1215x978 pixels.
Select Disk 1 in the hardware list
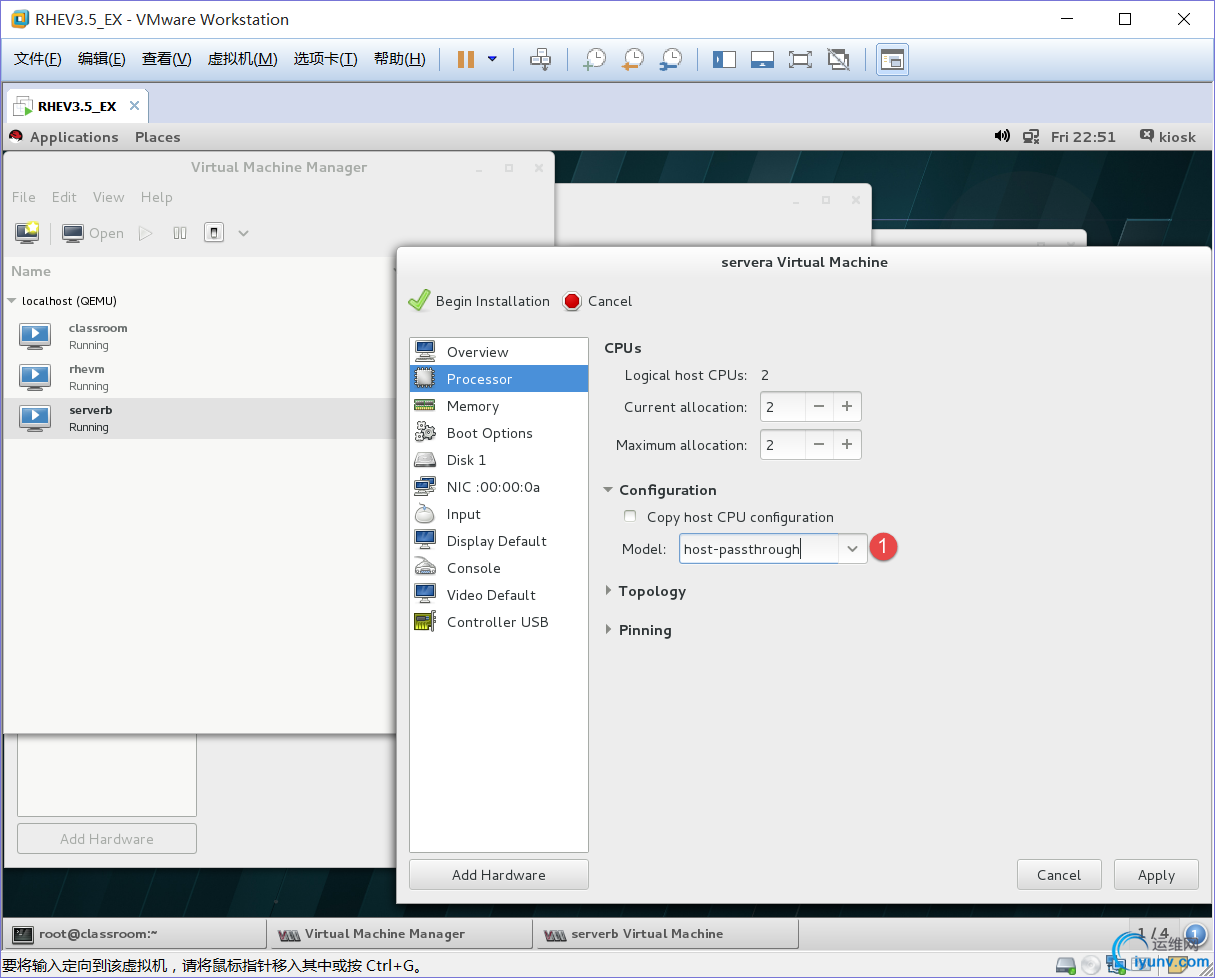(499, 460)
